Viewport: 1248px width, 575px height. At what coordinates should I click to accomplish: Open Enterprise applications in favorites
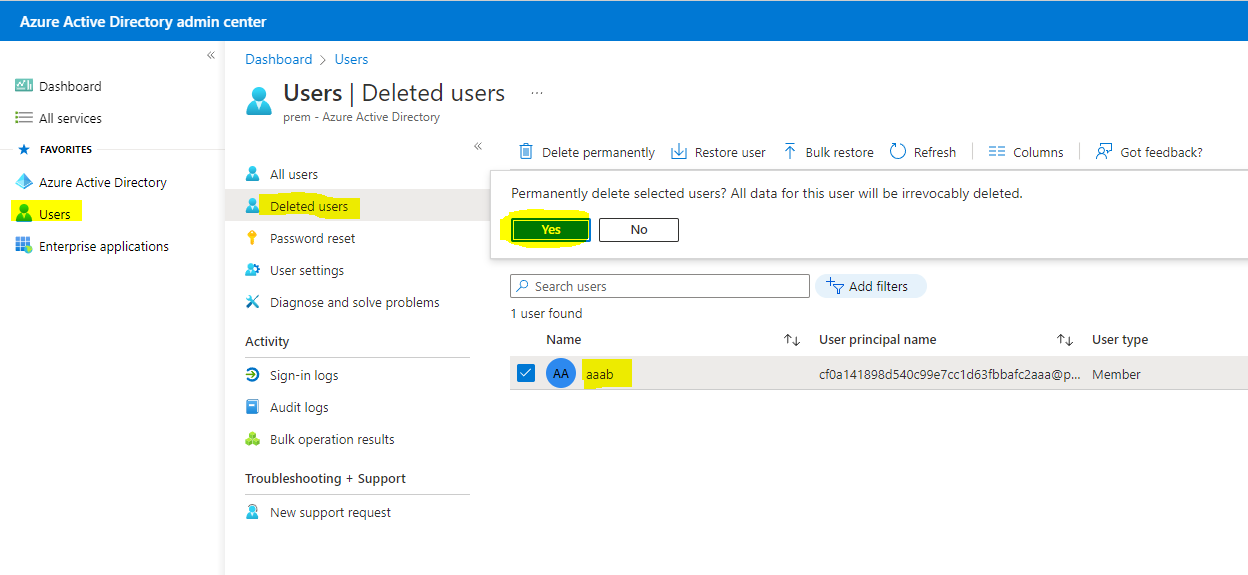coord(104,246)
